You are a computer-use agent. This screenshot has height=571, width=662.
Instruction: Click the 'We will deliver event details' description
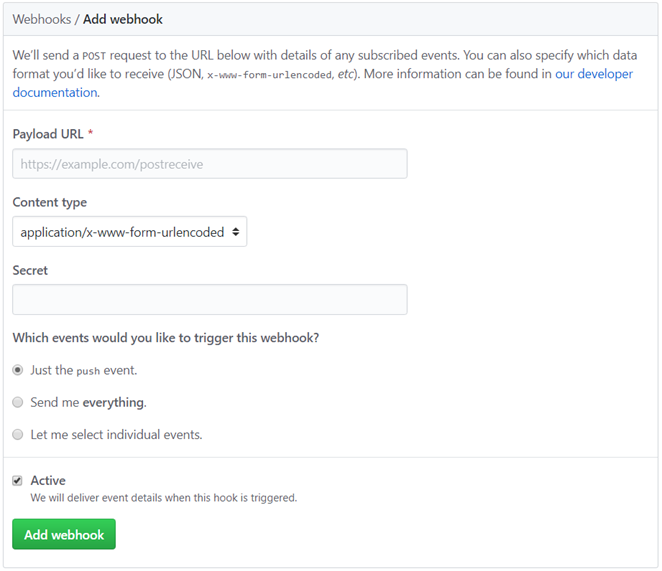pos(163,497)
